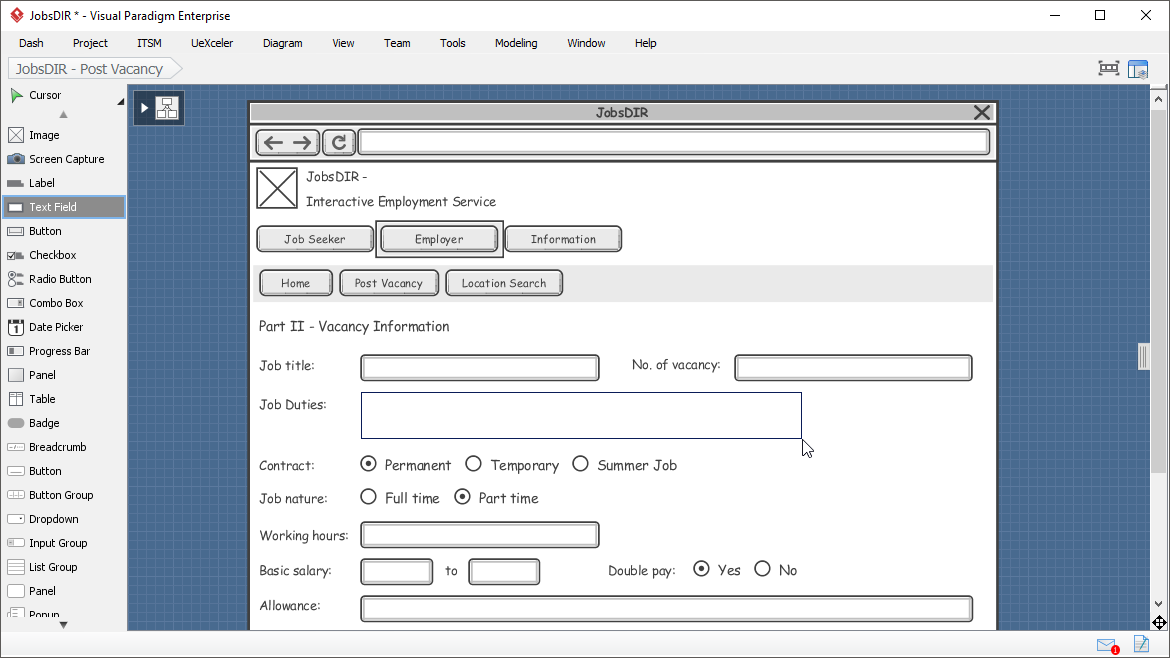Image resolution: width=1170 pixels, height=658 pixels.
Task: Click the diagram navigator thumbnail icon
Action: point(1139,68)
